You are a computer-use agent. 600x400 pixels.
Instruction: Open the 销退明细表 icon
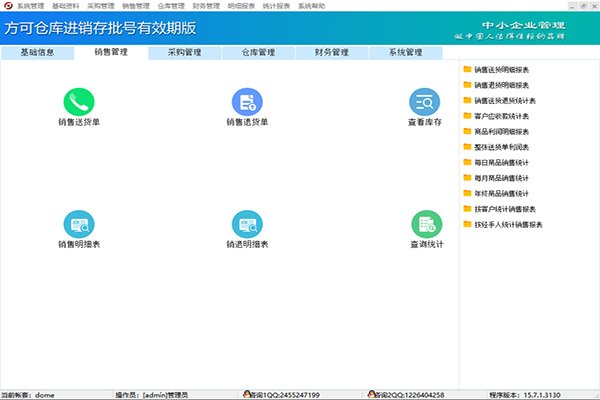247,224
